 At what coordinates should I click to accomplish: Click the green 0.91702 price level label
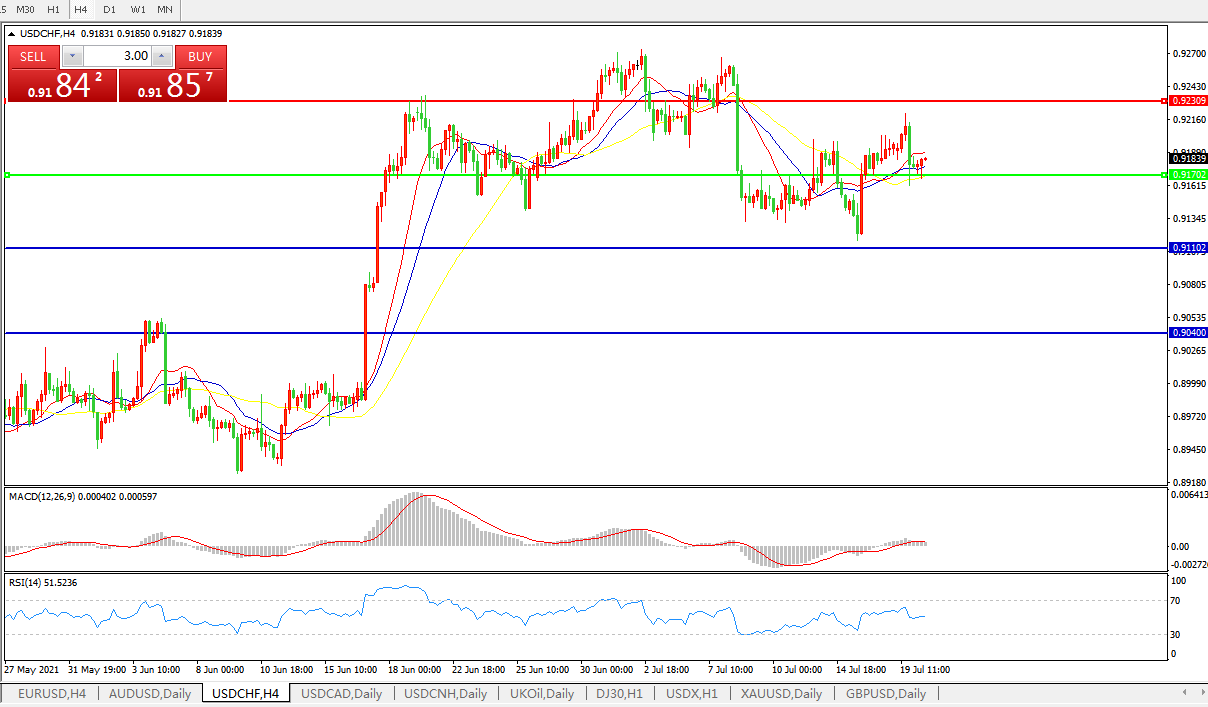point(1188,175)
